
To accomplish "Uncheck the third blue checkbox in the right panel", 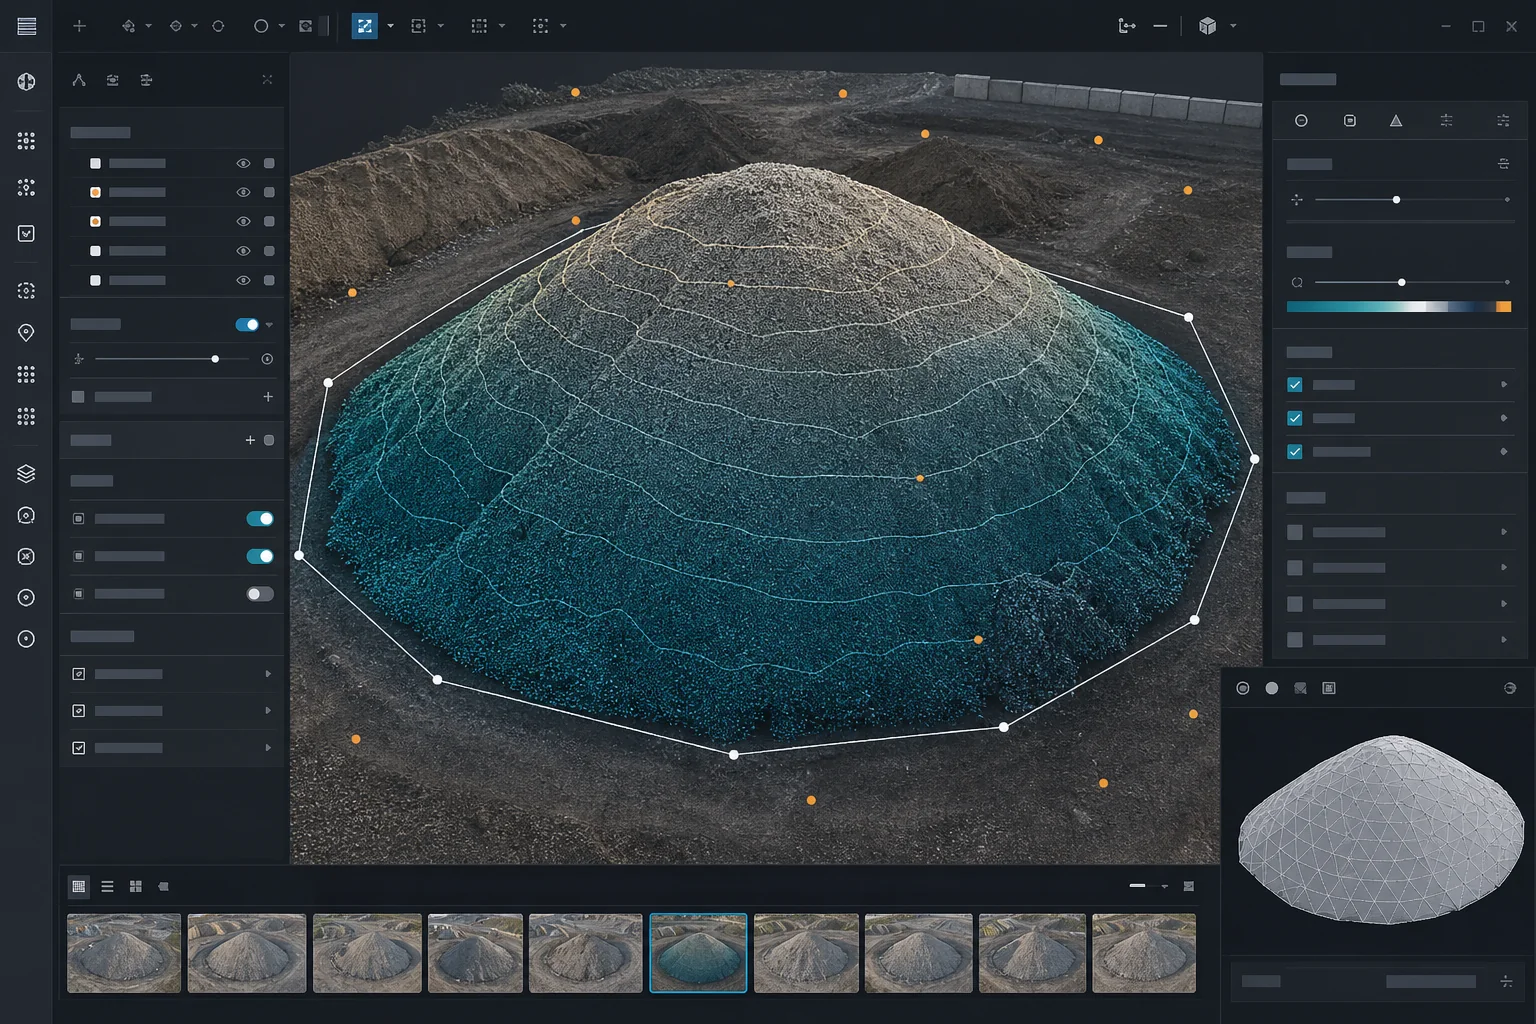I will point(1295,452).
